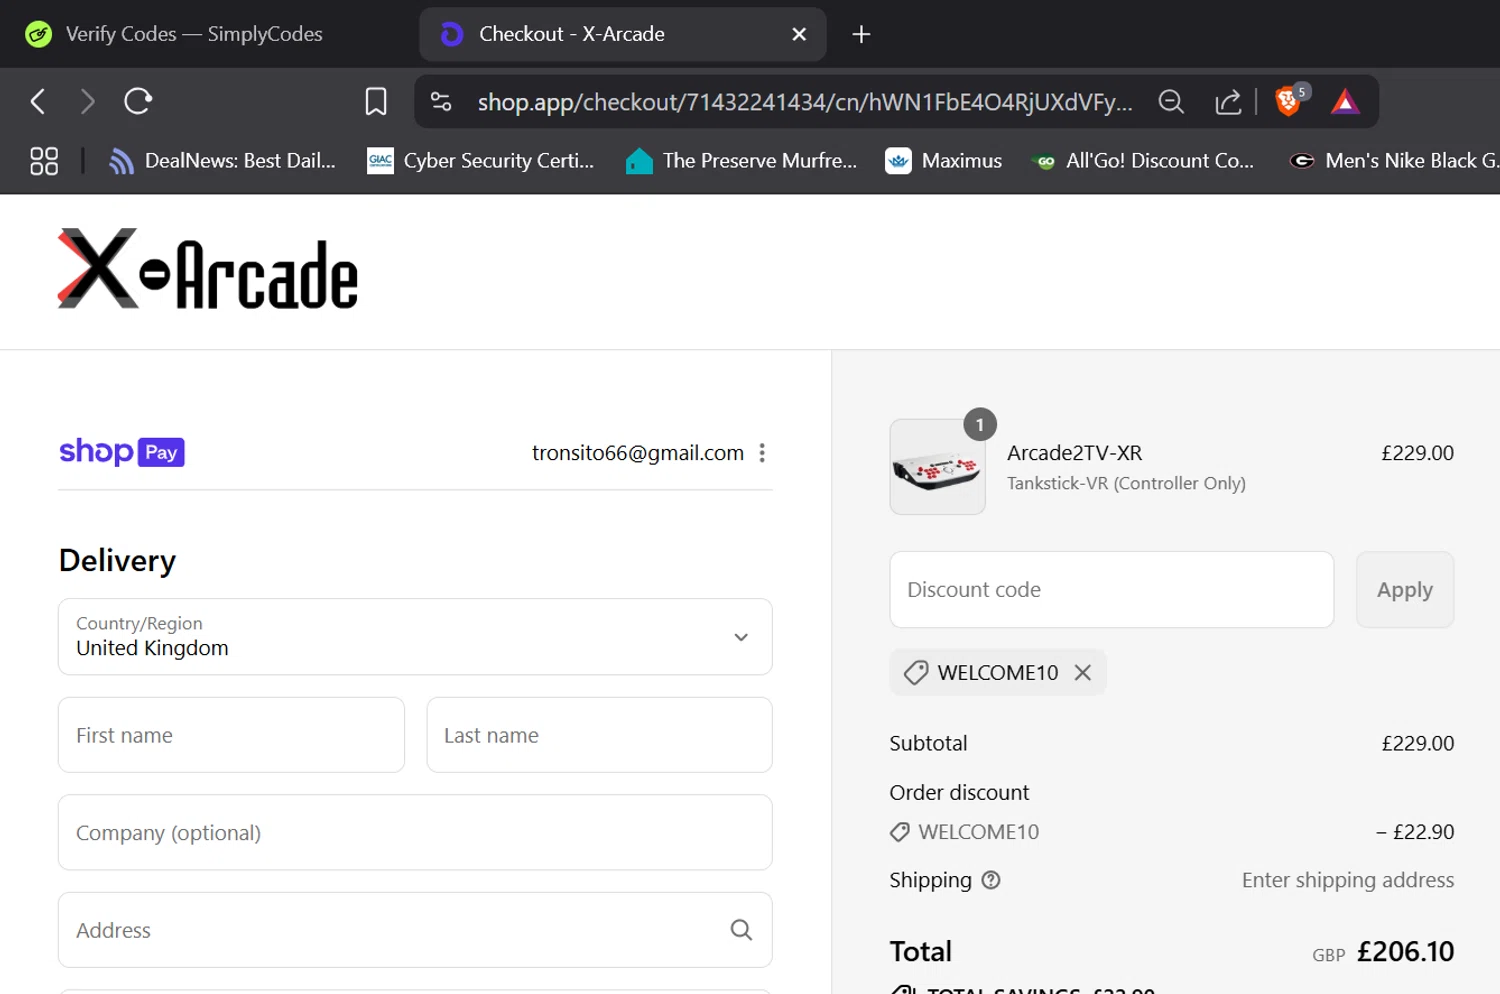This screenshot has height=994, width=1500.
Task: Reload the checkout page
Action: (x=138, y=101)
